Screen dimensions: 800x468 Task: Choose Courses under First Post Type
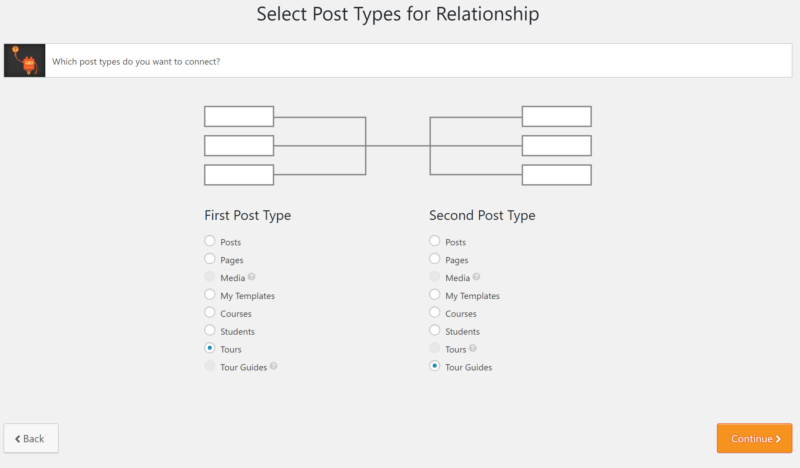point(210,312)
